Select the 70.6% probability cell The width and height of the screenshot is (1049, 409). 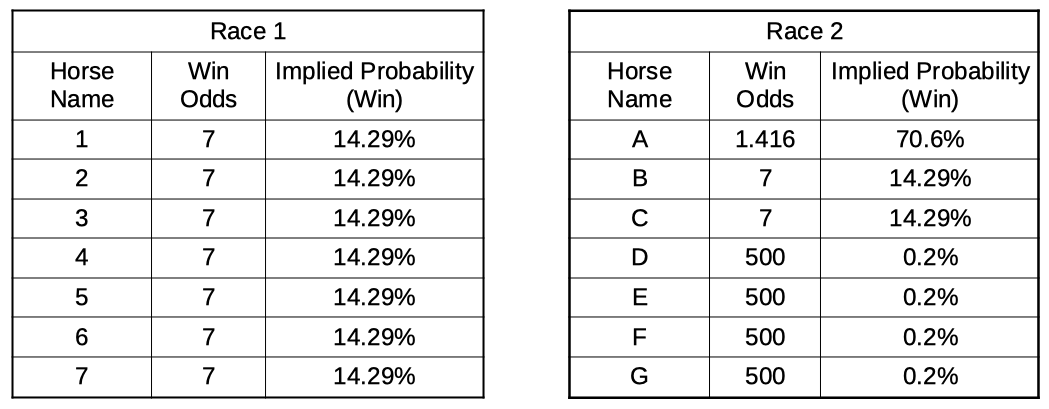pyautogui.click(x=930, y=140)
